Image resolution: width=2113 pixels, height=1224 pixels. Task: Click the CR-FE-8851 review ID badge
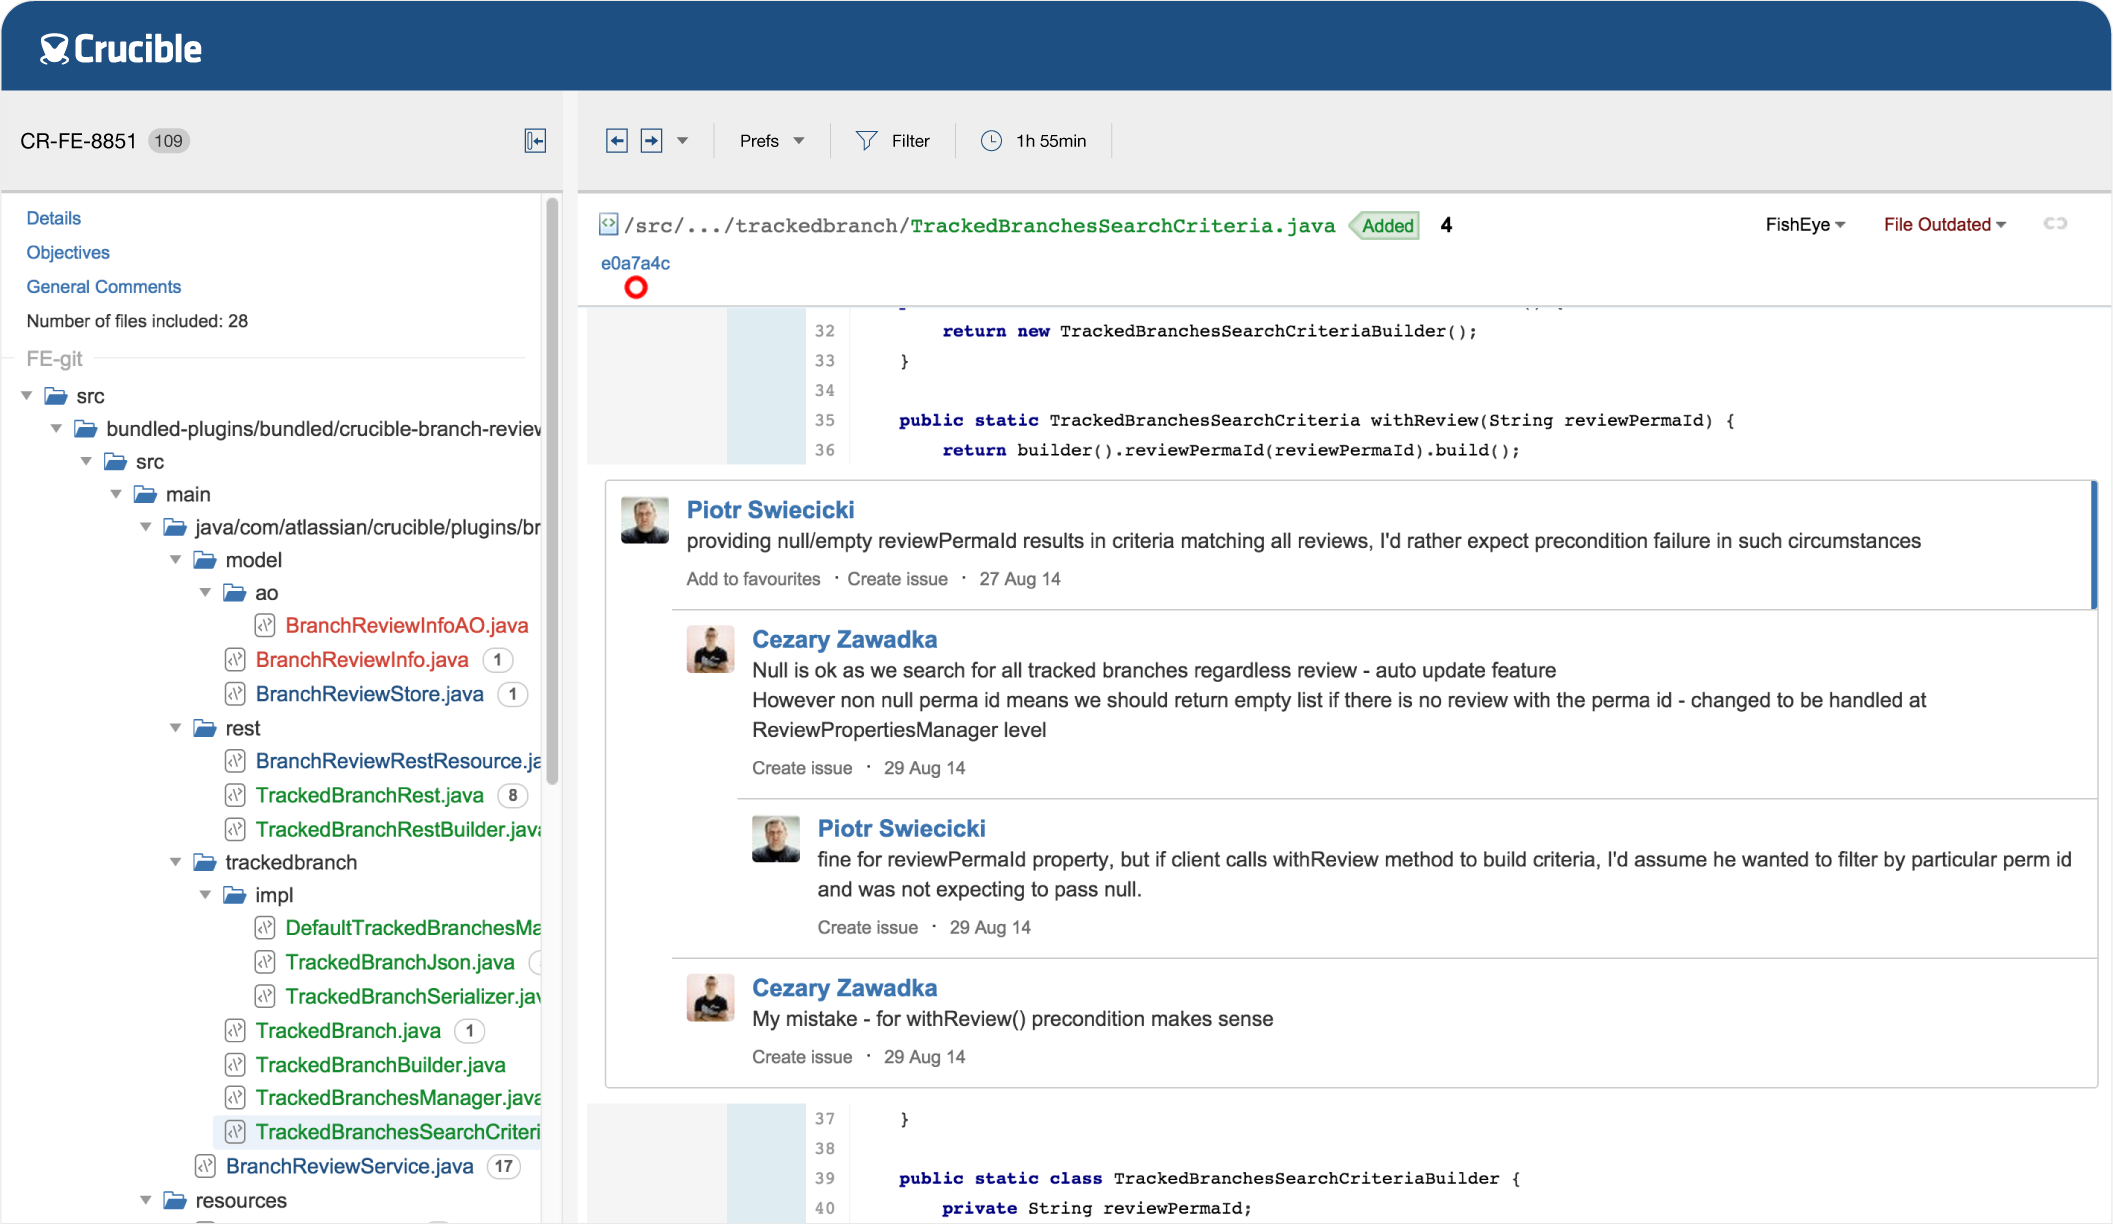click(x=172, y=140)
